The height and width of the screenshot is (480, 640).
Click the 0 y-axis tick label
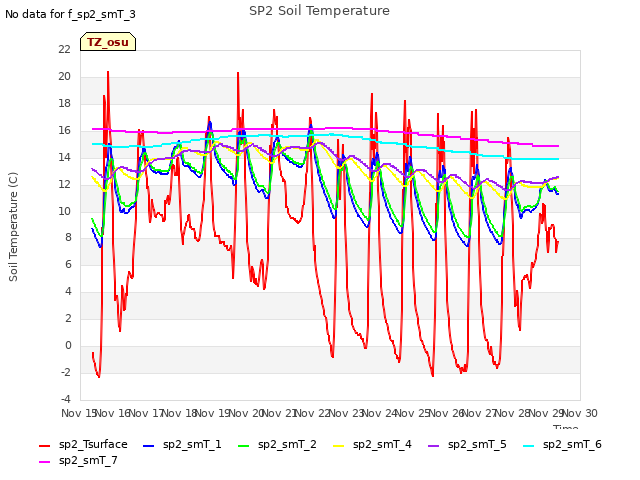coord(68,345)
